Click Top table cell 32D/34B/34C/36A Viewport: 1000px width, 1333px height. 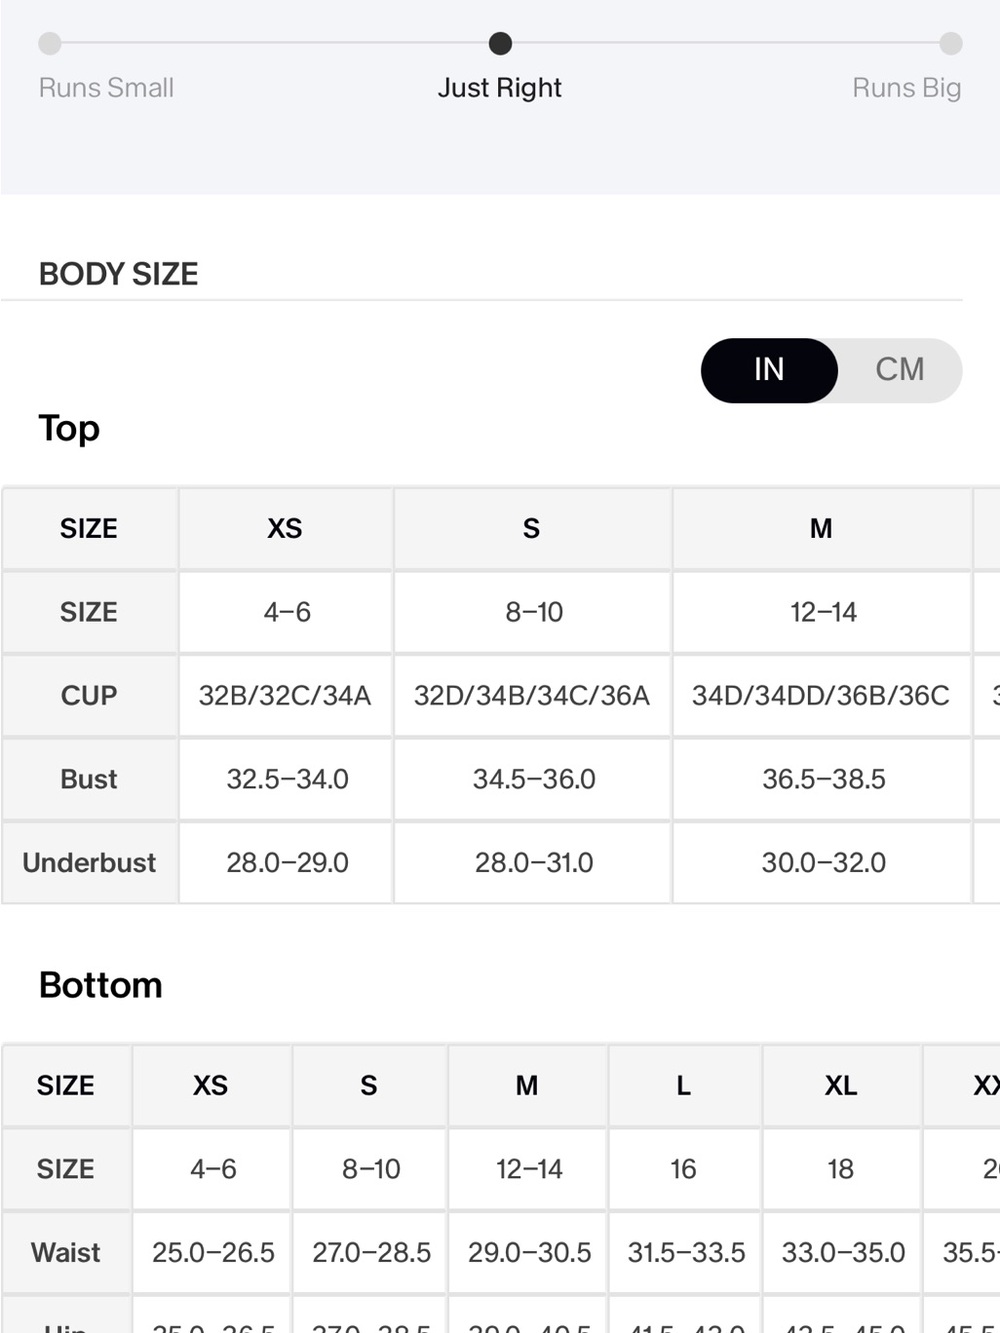click(532, 695)
